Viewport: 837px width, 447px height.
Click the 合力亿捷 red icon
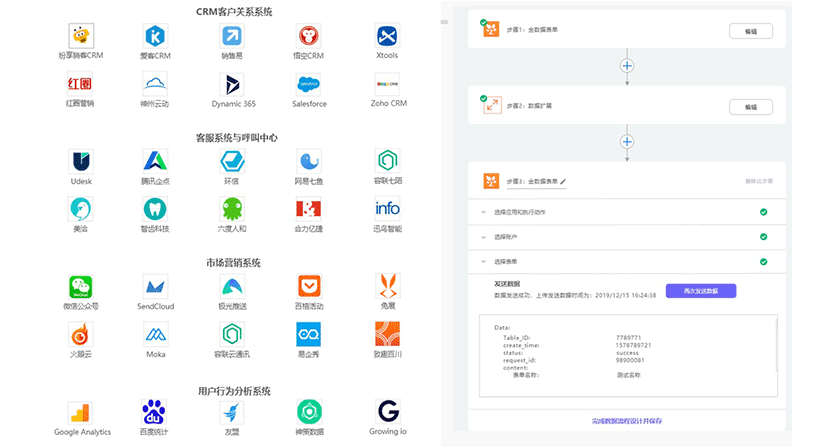pyautogui.click(x=309, y=209)
